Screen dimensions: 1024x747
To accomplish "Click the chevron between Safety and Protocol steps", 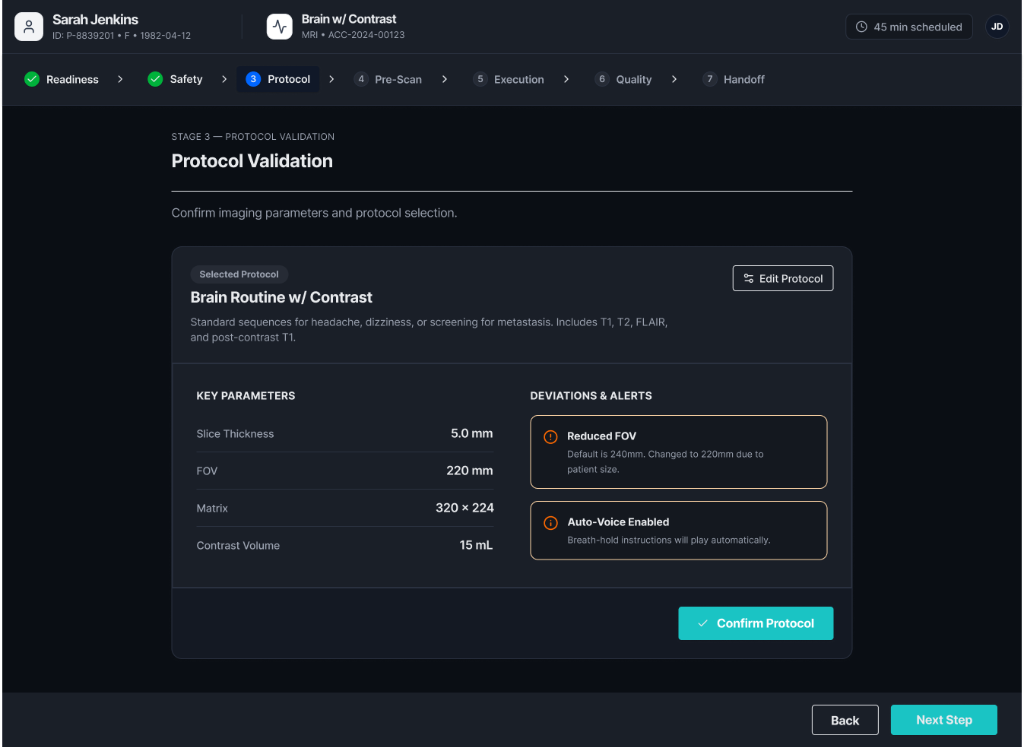I will 222,78.
